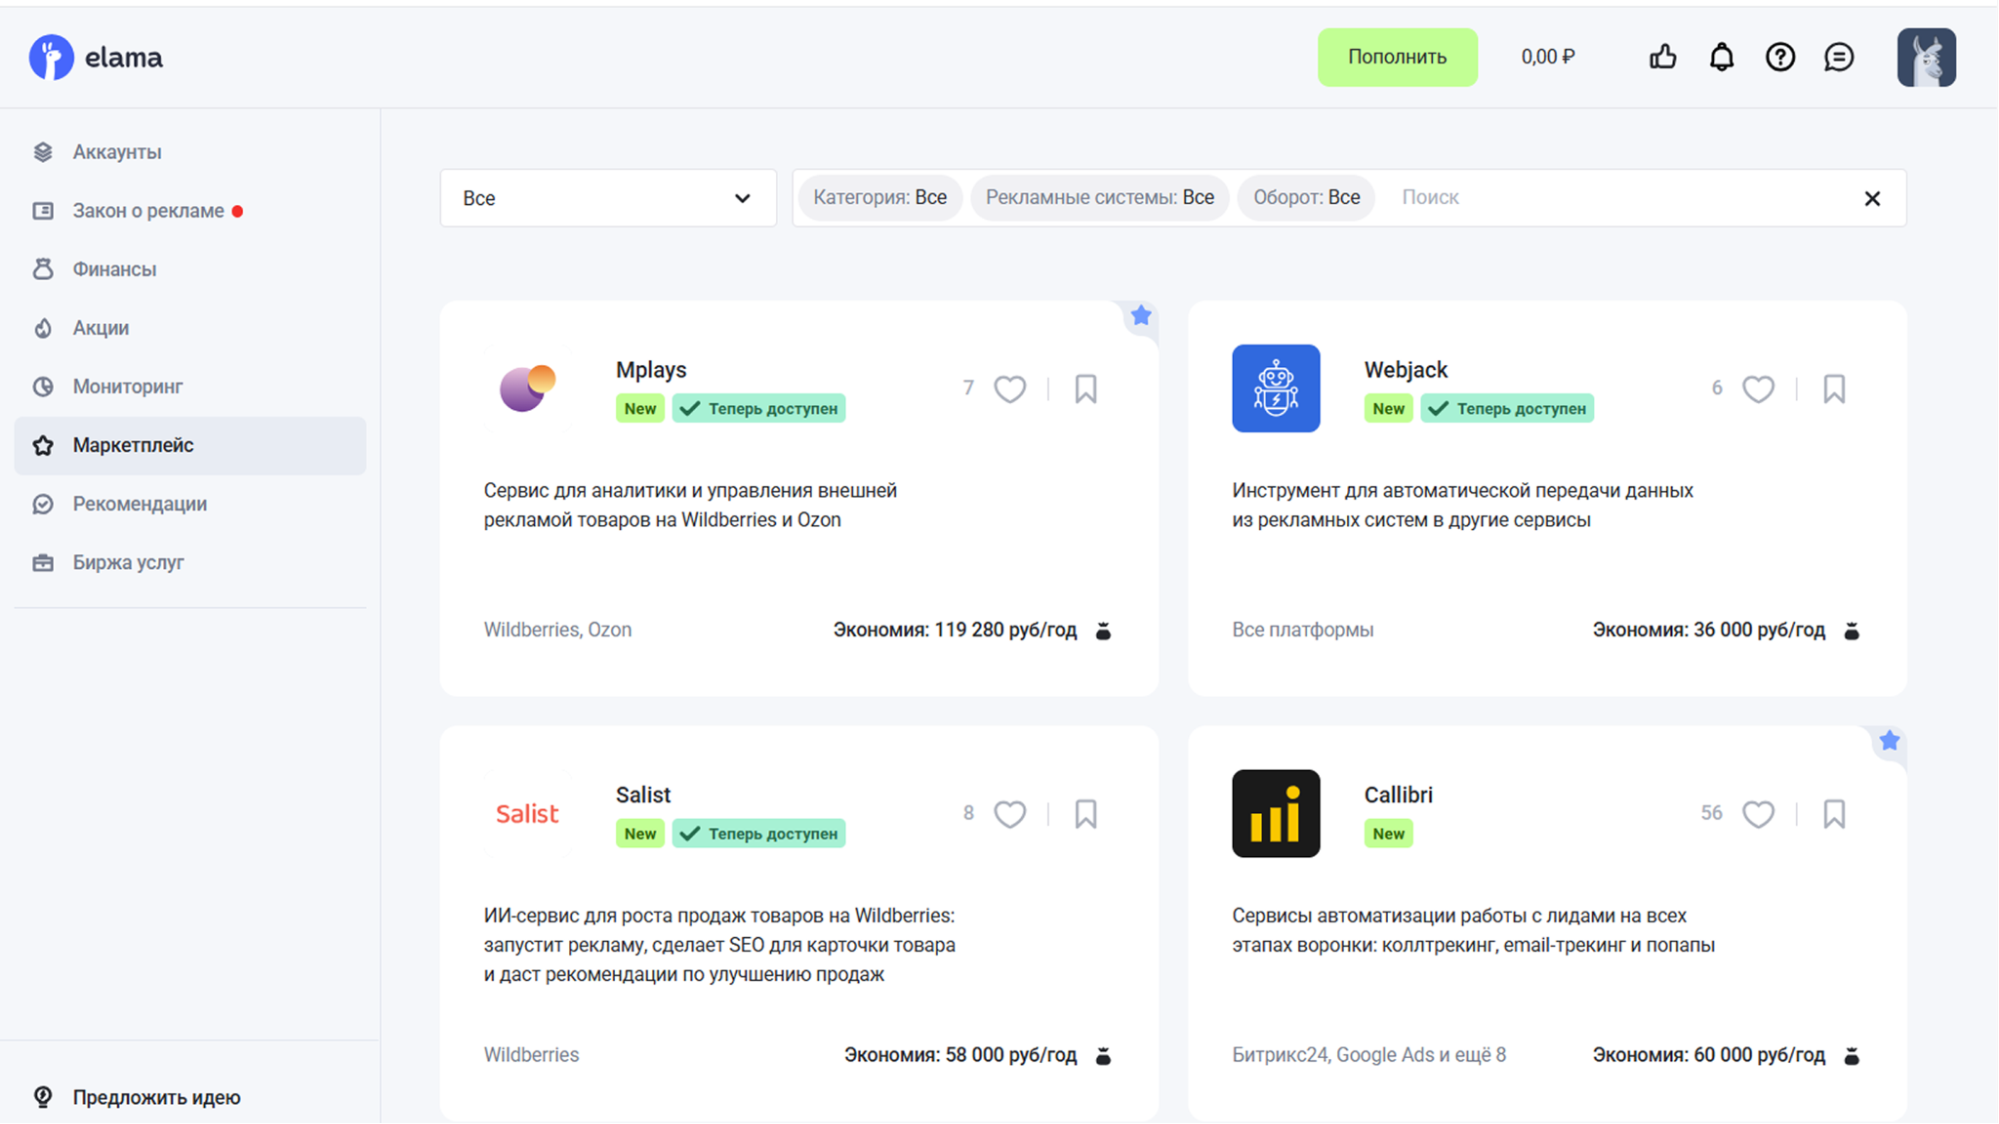1999x1124 pixels.
Task: Open the chat messages icon
Action: click(1838, 57)
